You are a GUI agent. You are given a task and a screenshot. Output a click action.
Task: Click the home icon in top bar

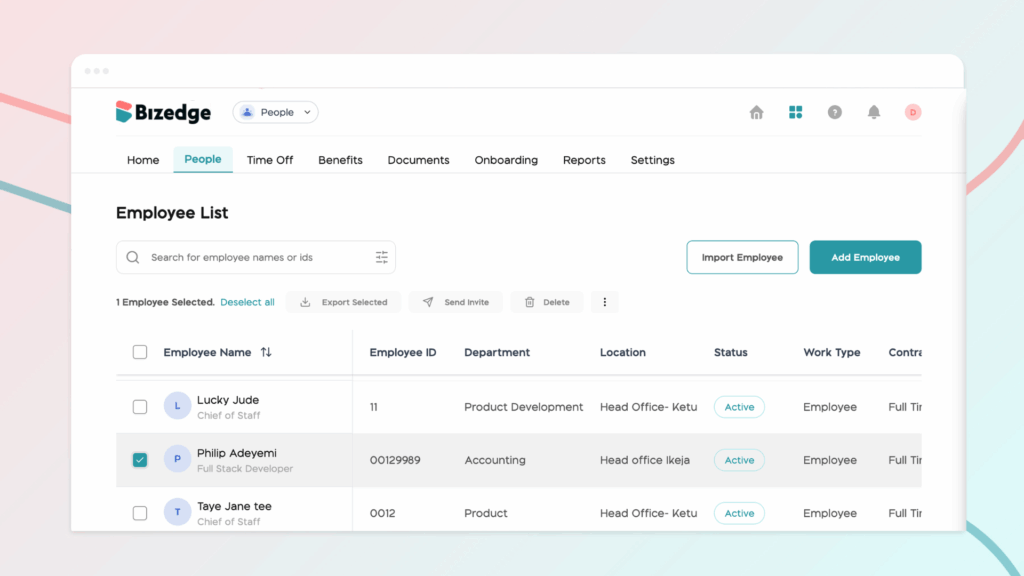756,113
